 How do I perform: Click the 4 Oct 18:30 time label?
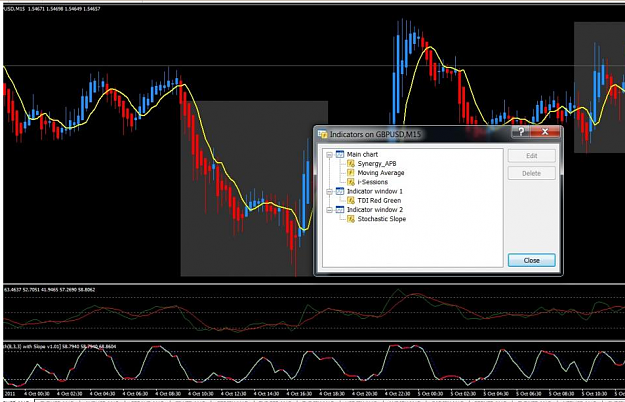332,394
